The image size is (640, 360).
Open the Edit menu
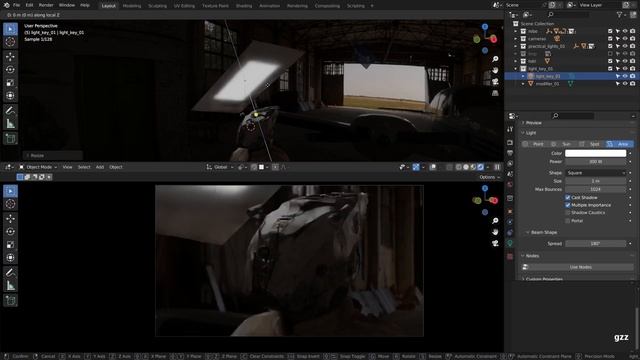coord(29,5)
